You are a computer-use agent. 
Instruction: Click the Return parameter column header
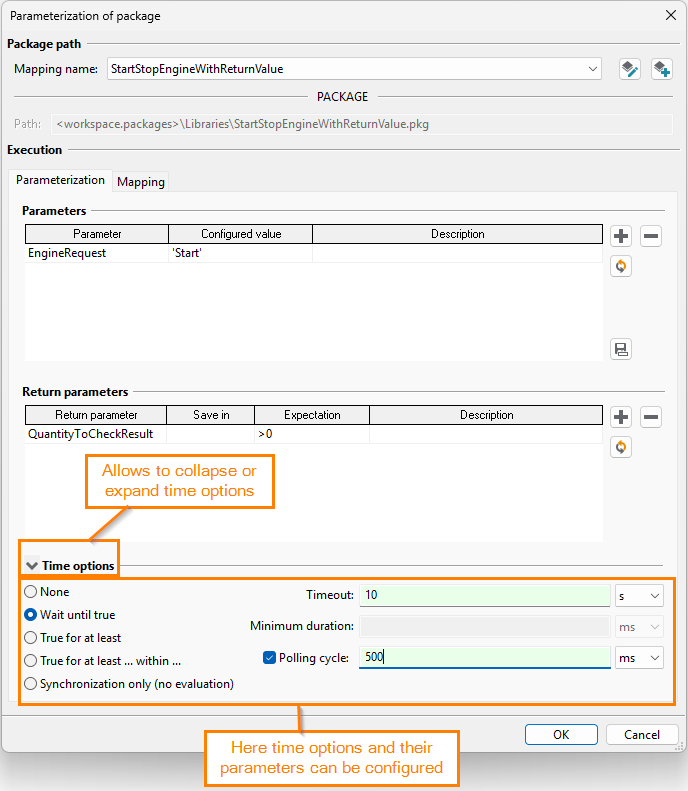pyautogui.click(x=96, y=415)
